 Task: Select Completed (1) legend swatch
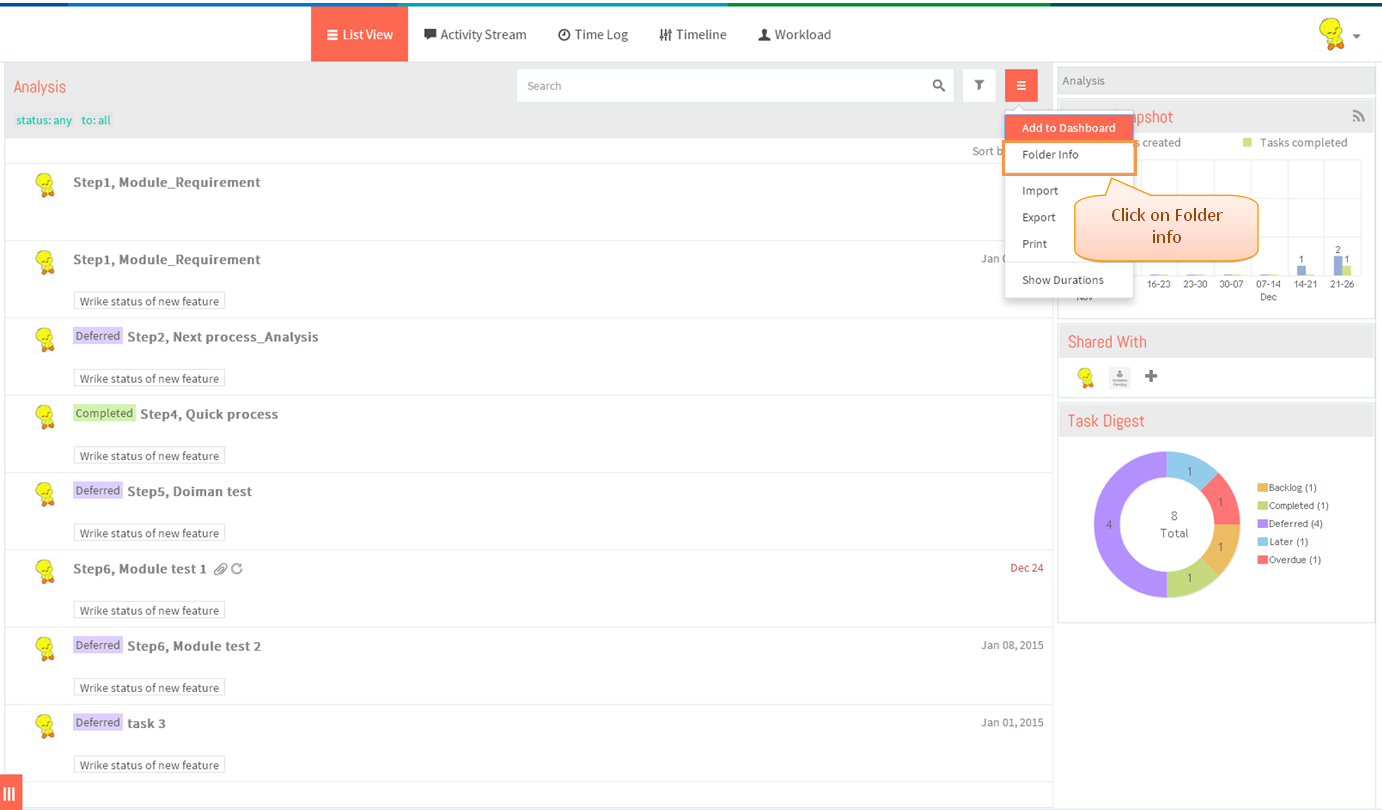(1262, 506)
